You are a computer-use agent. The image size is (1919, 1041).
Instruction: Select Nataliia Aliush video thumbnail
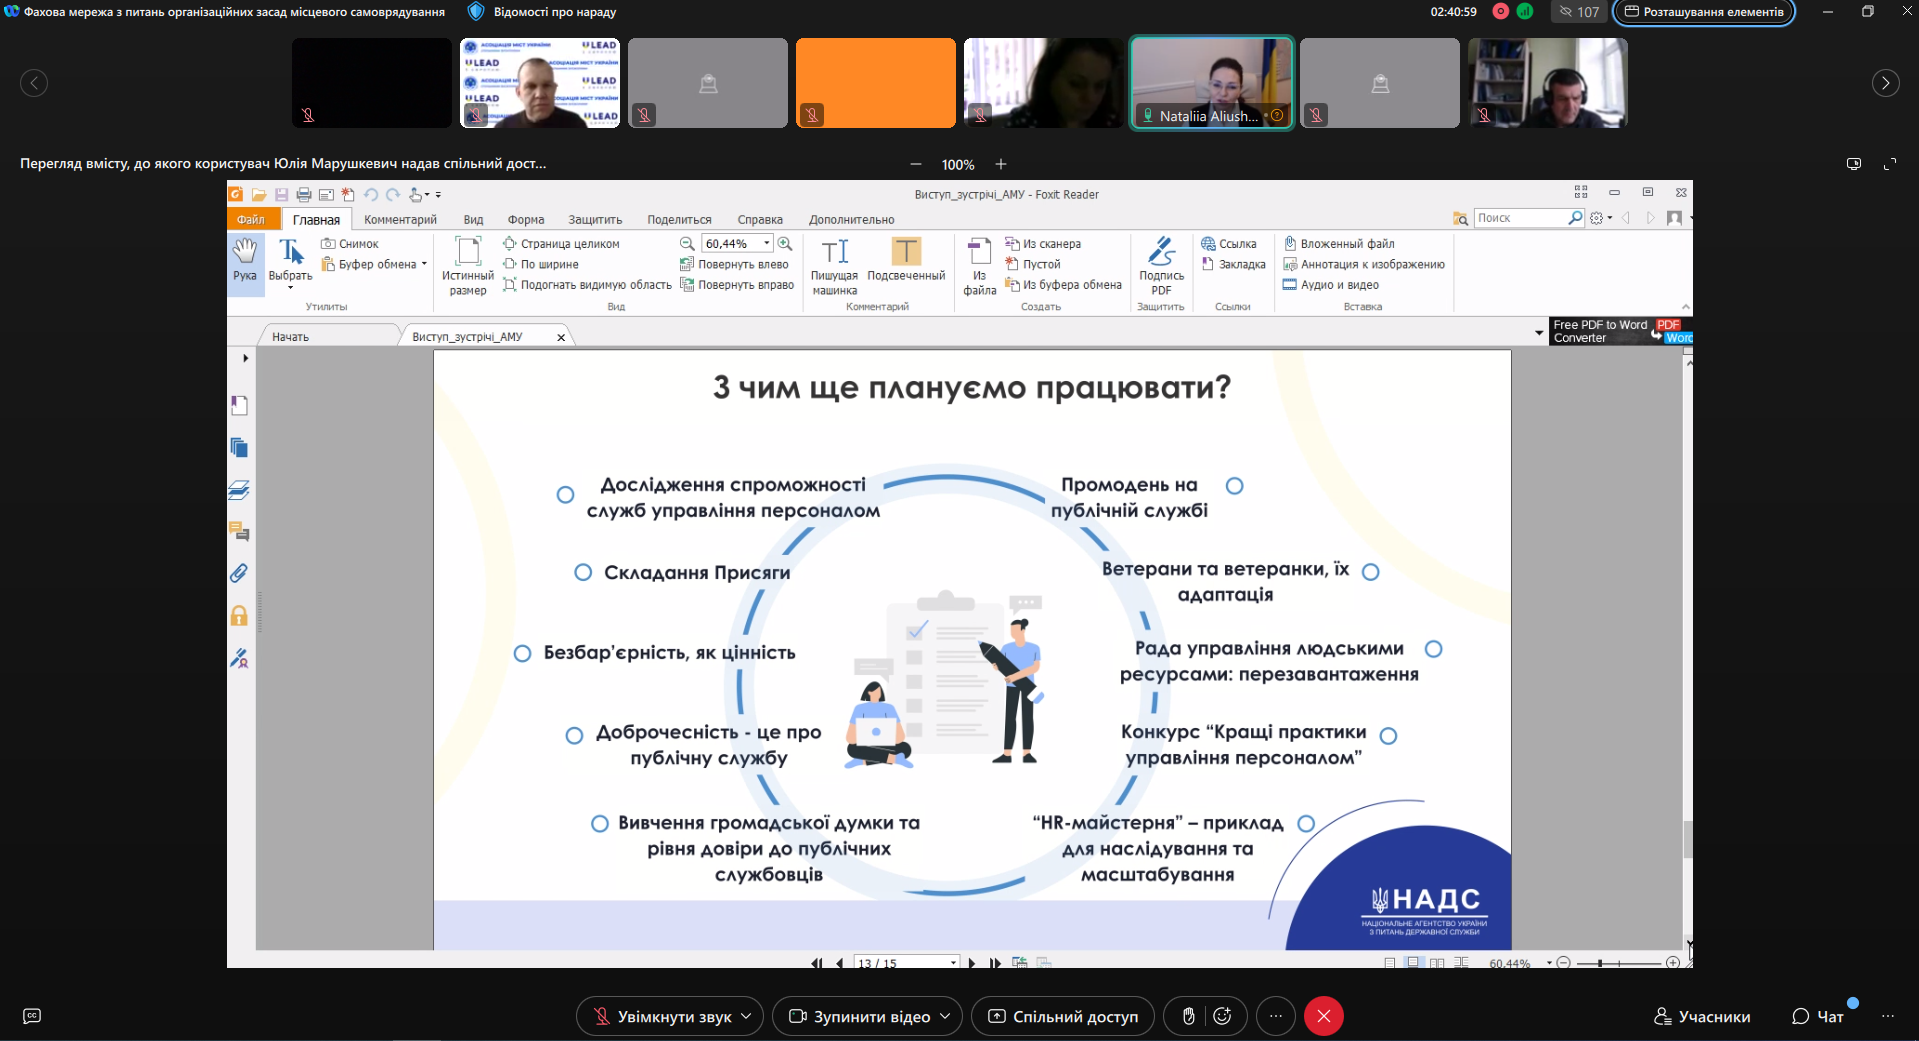coord(1211,83)
